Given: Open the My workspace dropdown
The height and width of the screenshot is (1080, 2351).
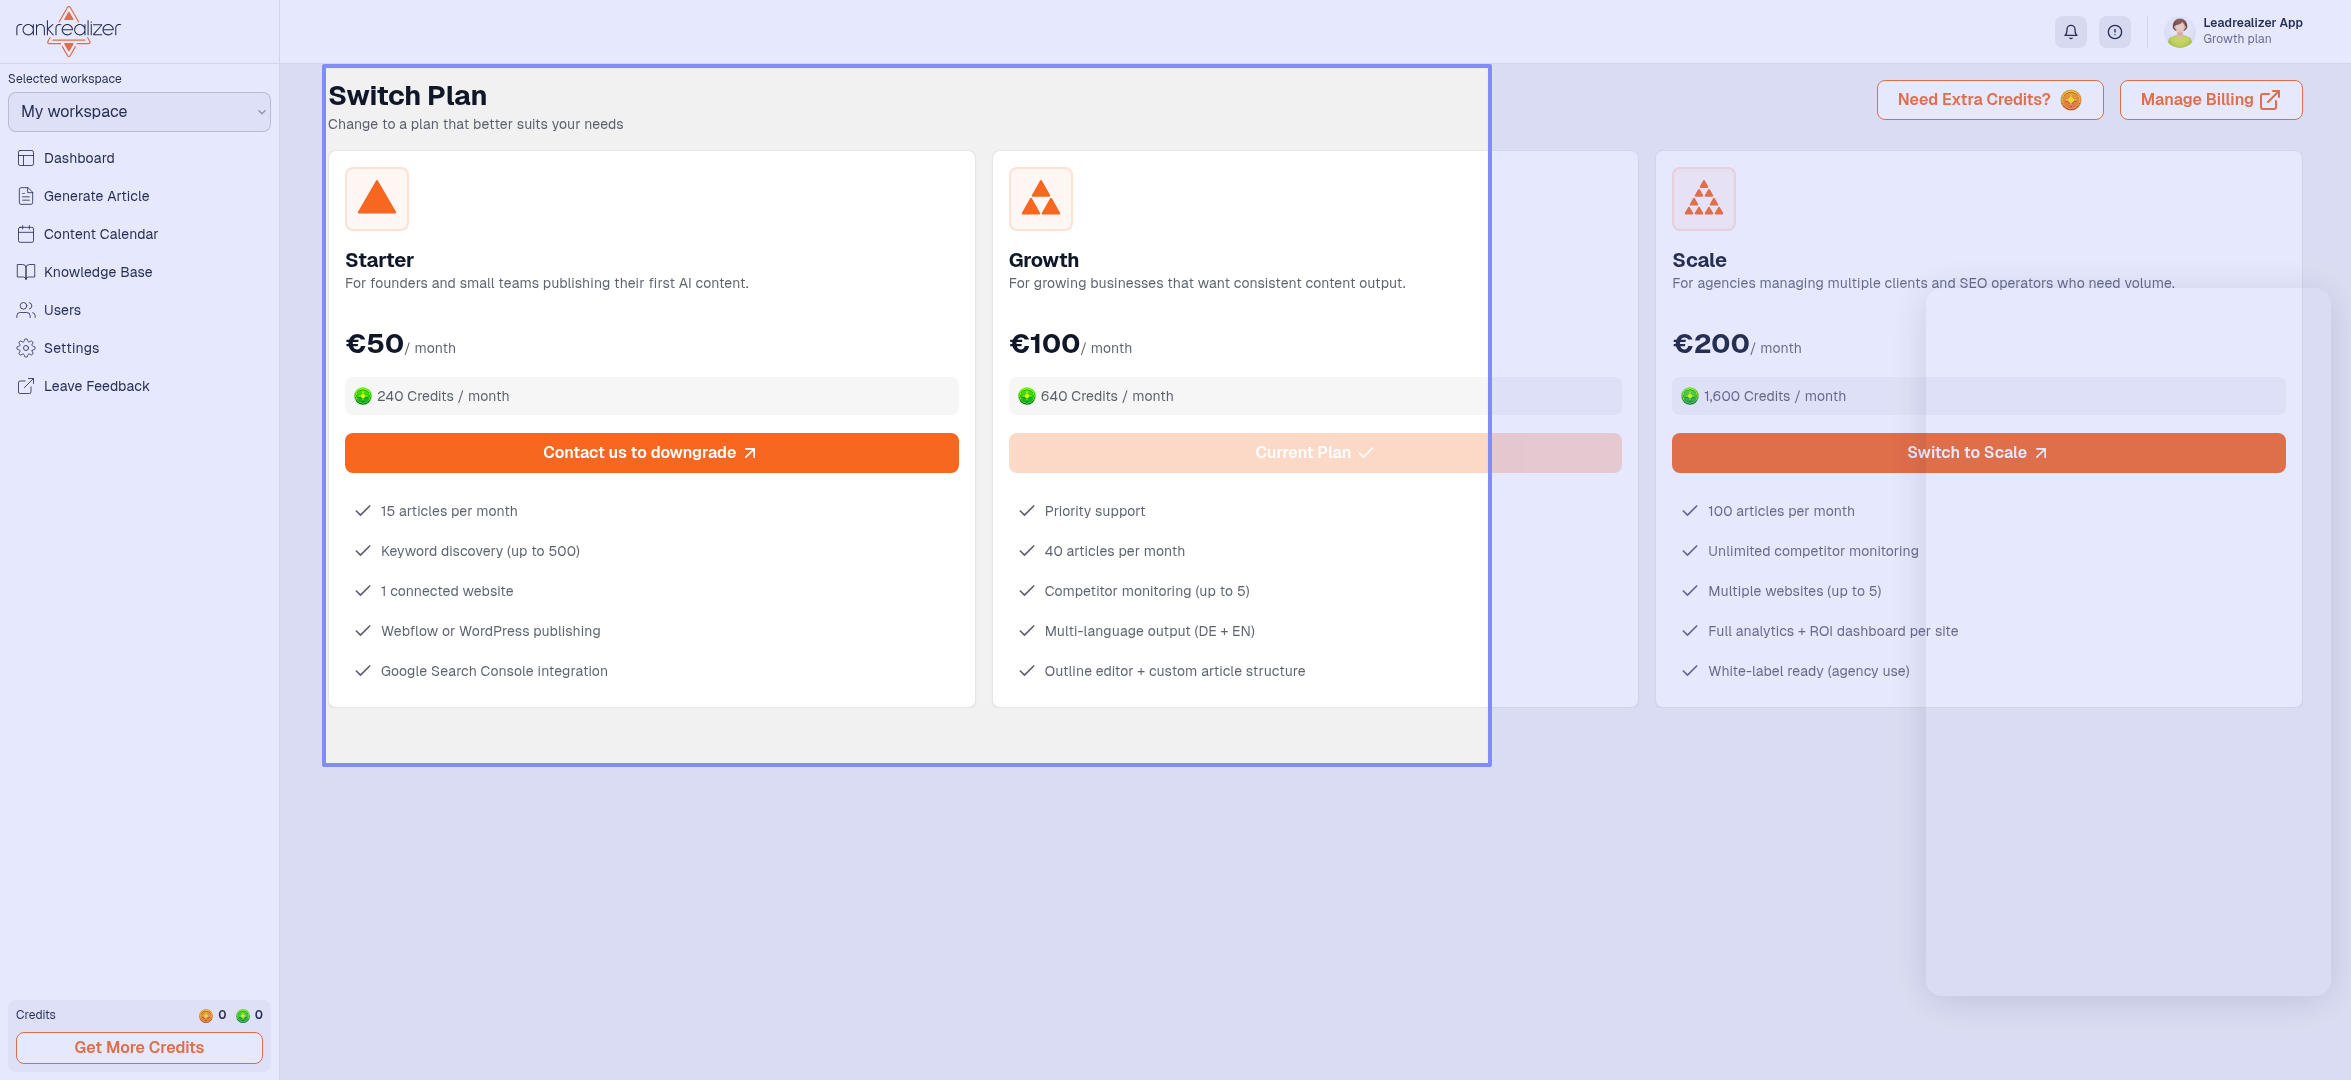Looking at the screenshot, I should [x=139, y=112].
